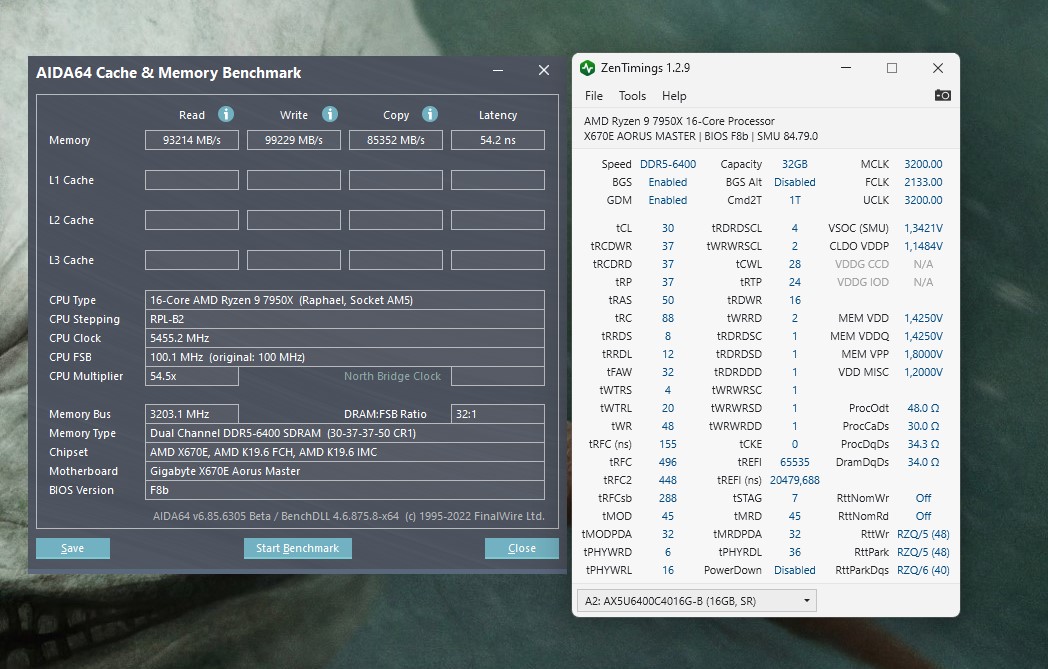Minimize the AIDA64 benchmark window
The width and height of the screenshot is (1048, 669).
tap(497, 71)
